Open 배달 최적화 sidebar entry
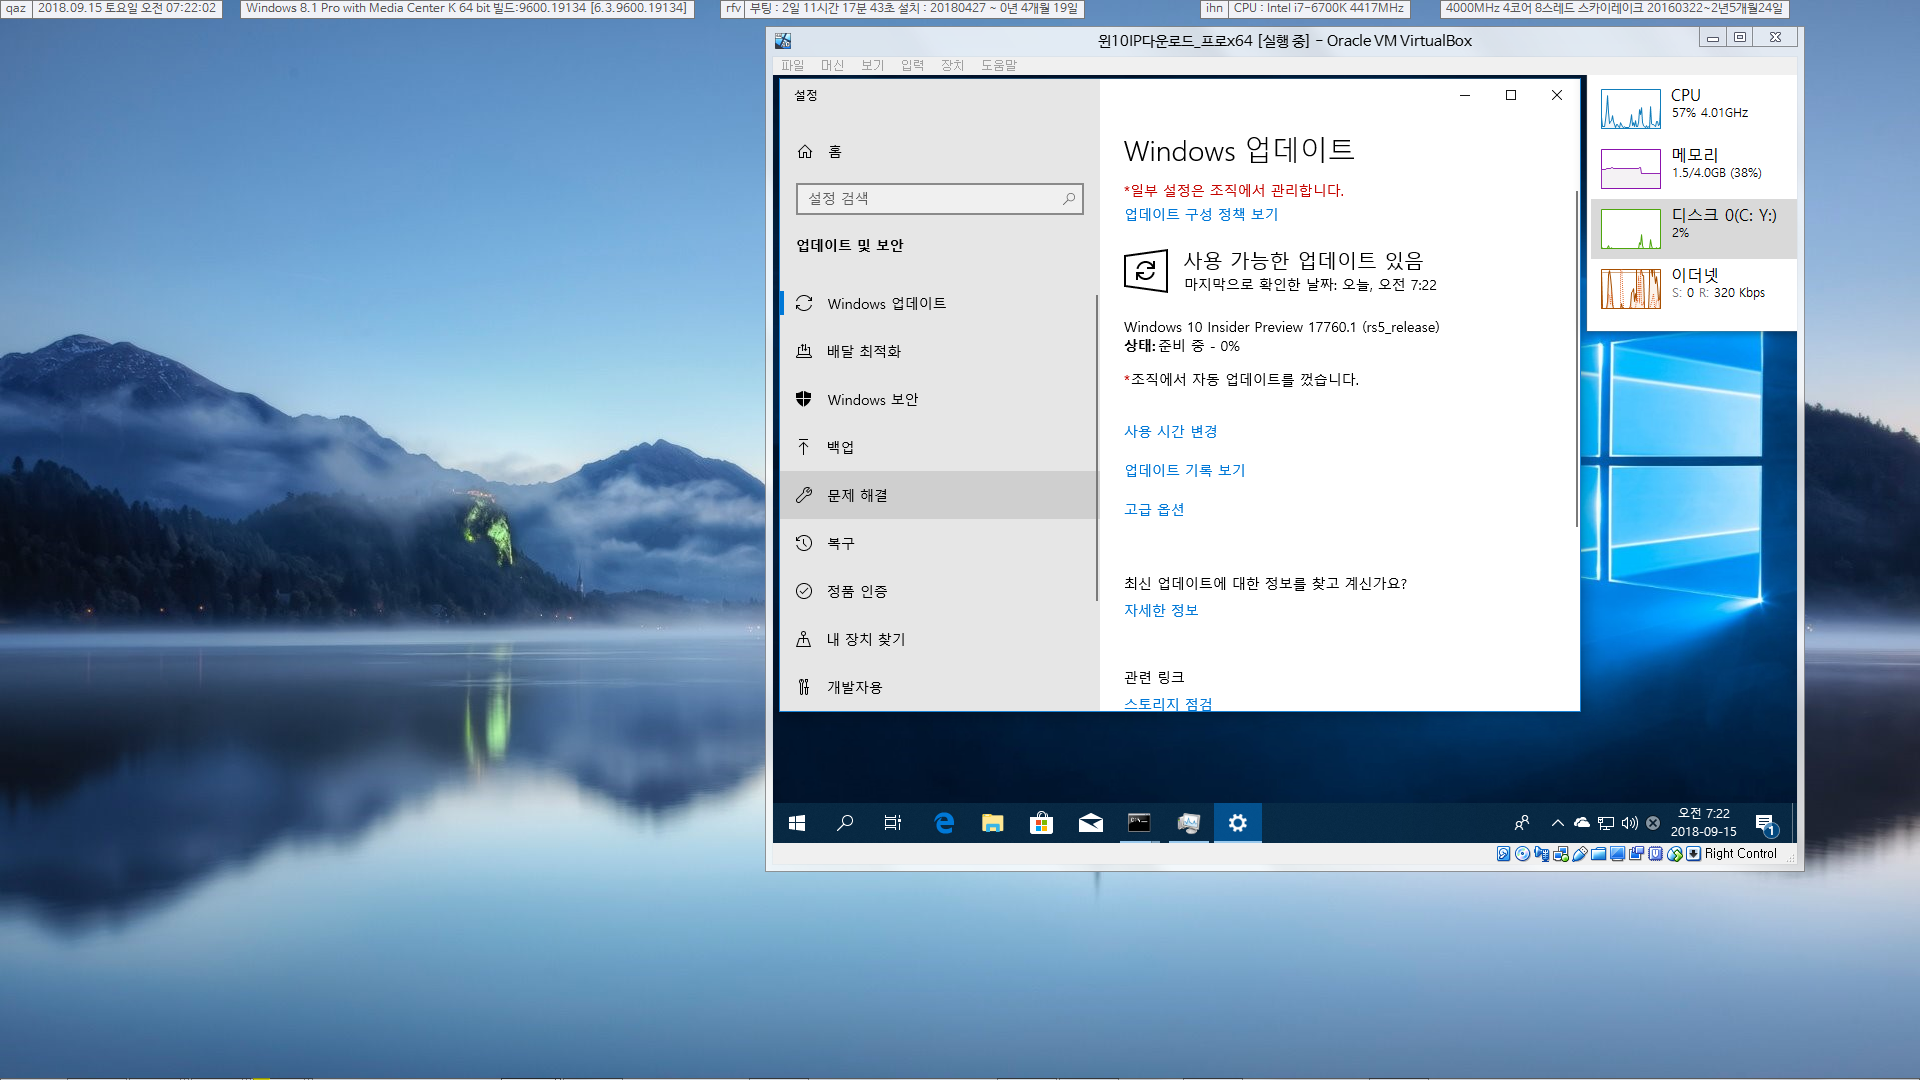This screenshot has height=1080, width=1920. (x=938, y=351)
